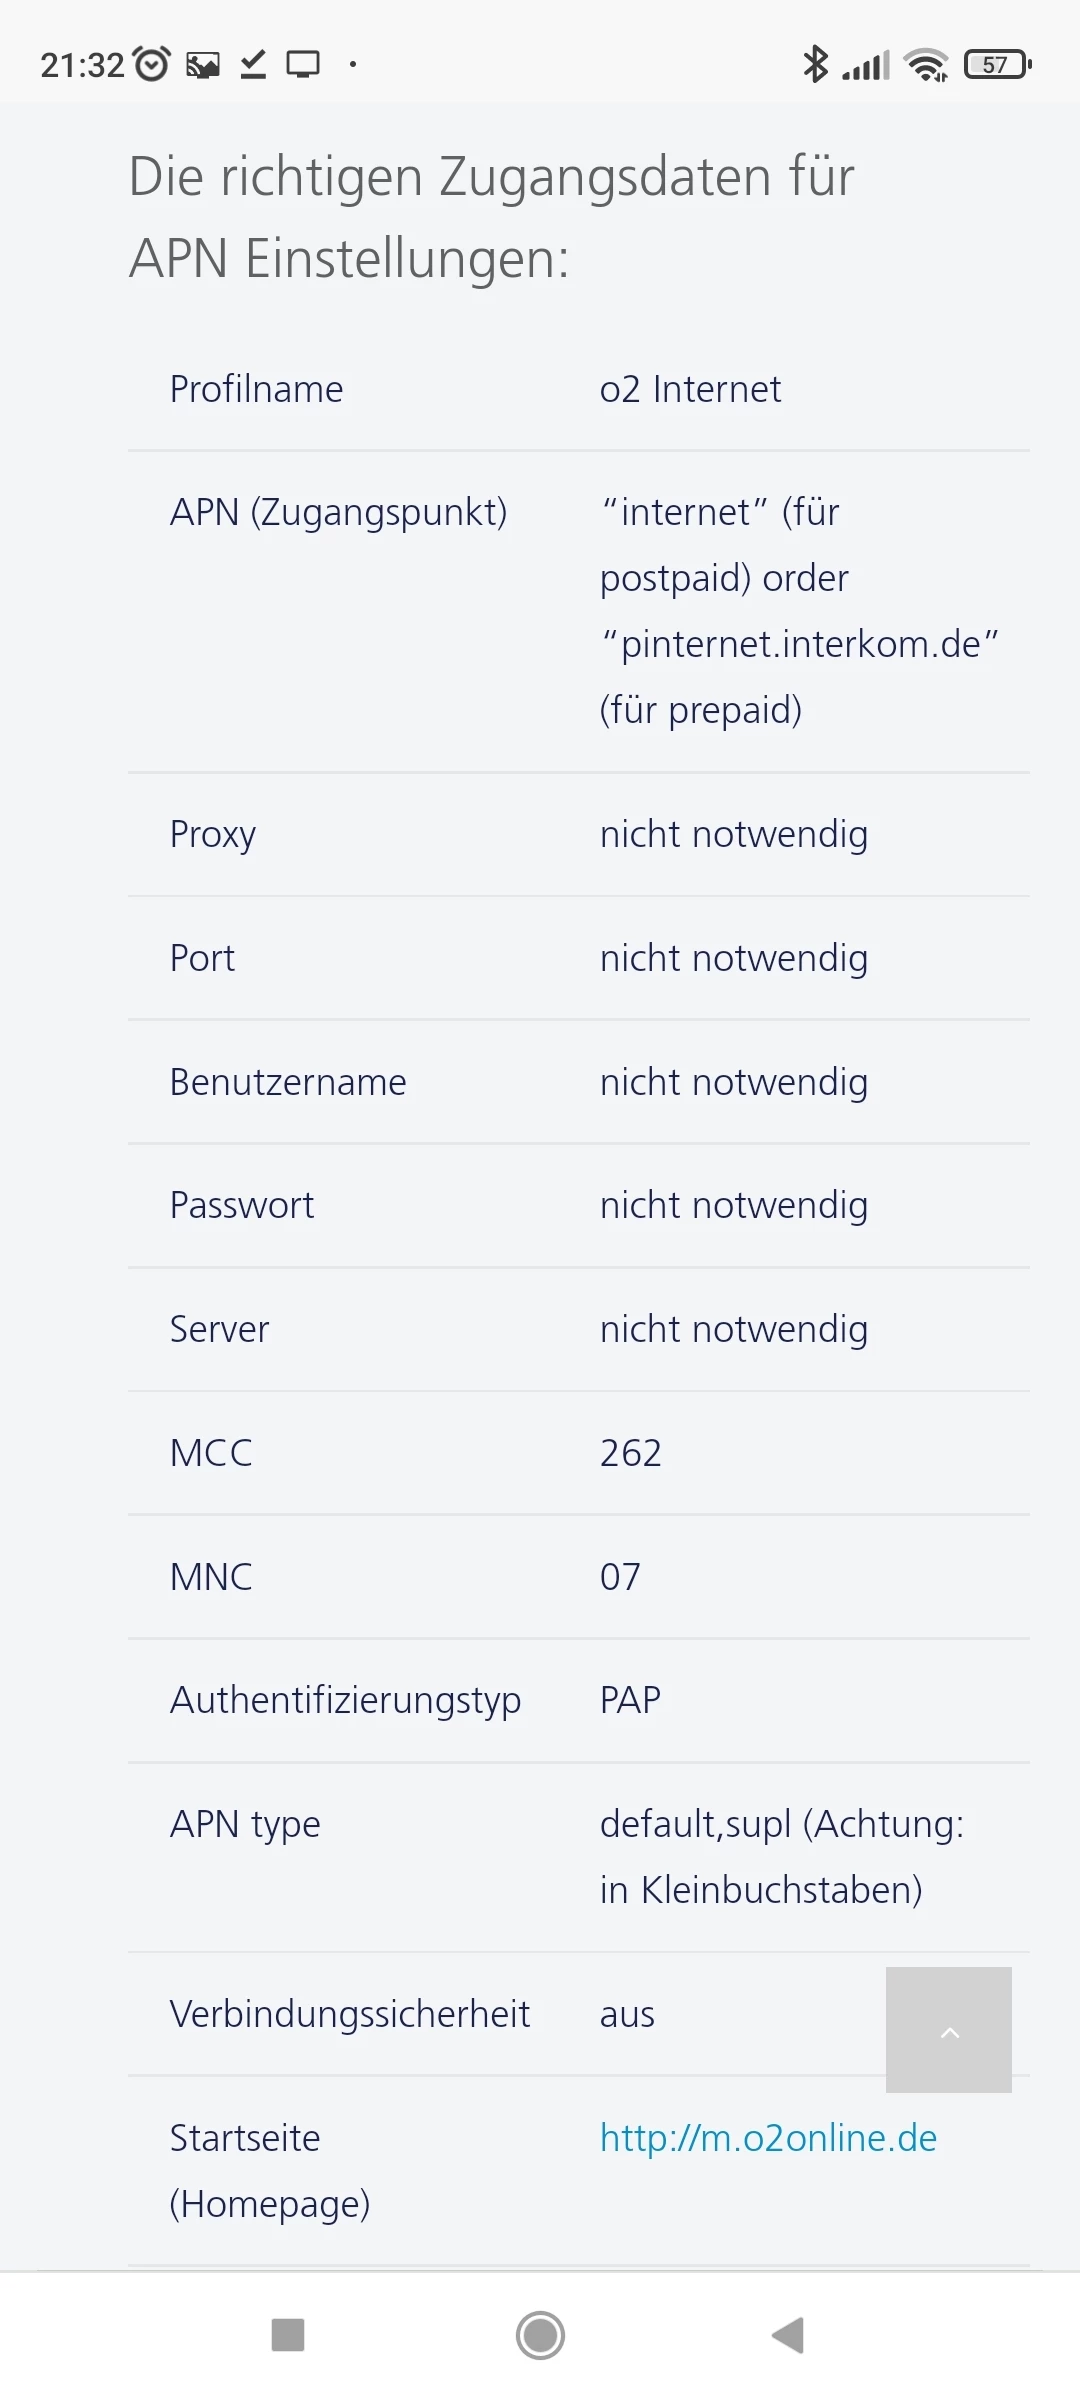The image size is (1080, 2400).
Task: Tap the scroll-to-top chevron button
Action: 948,2030
